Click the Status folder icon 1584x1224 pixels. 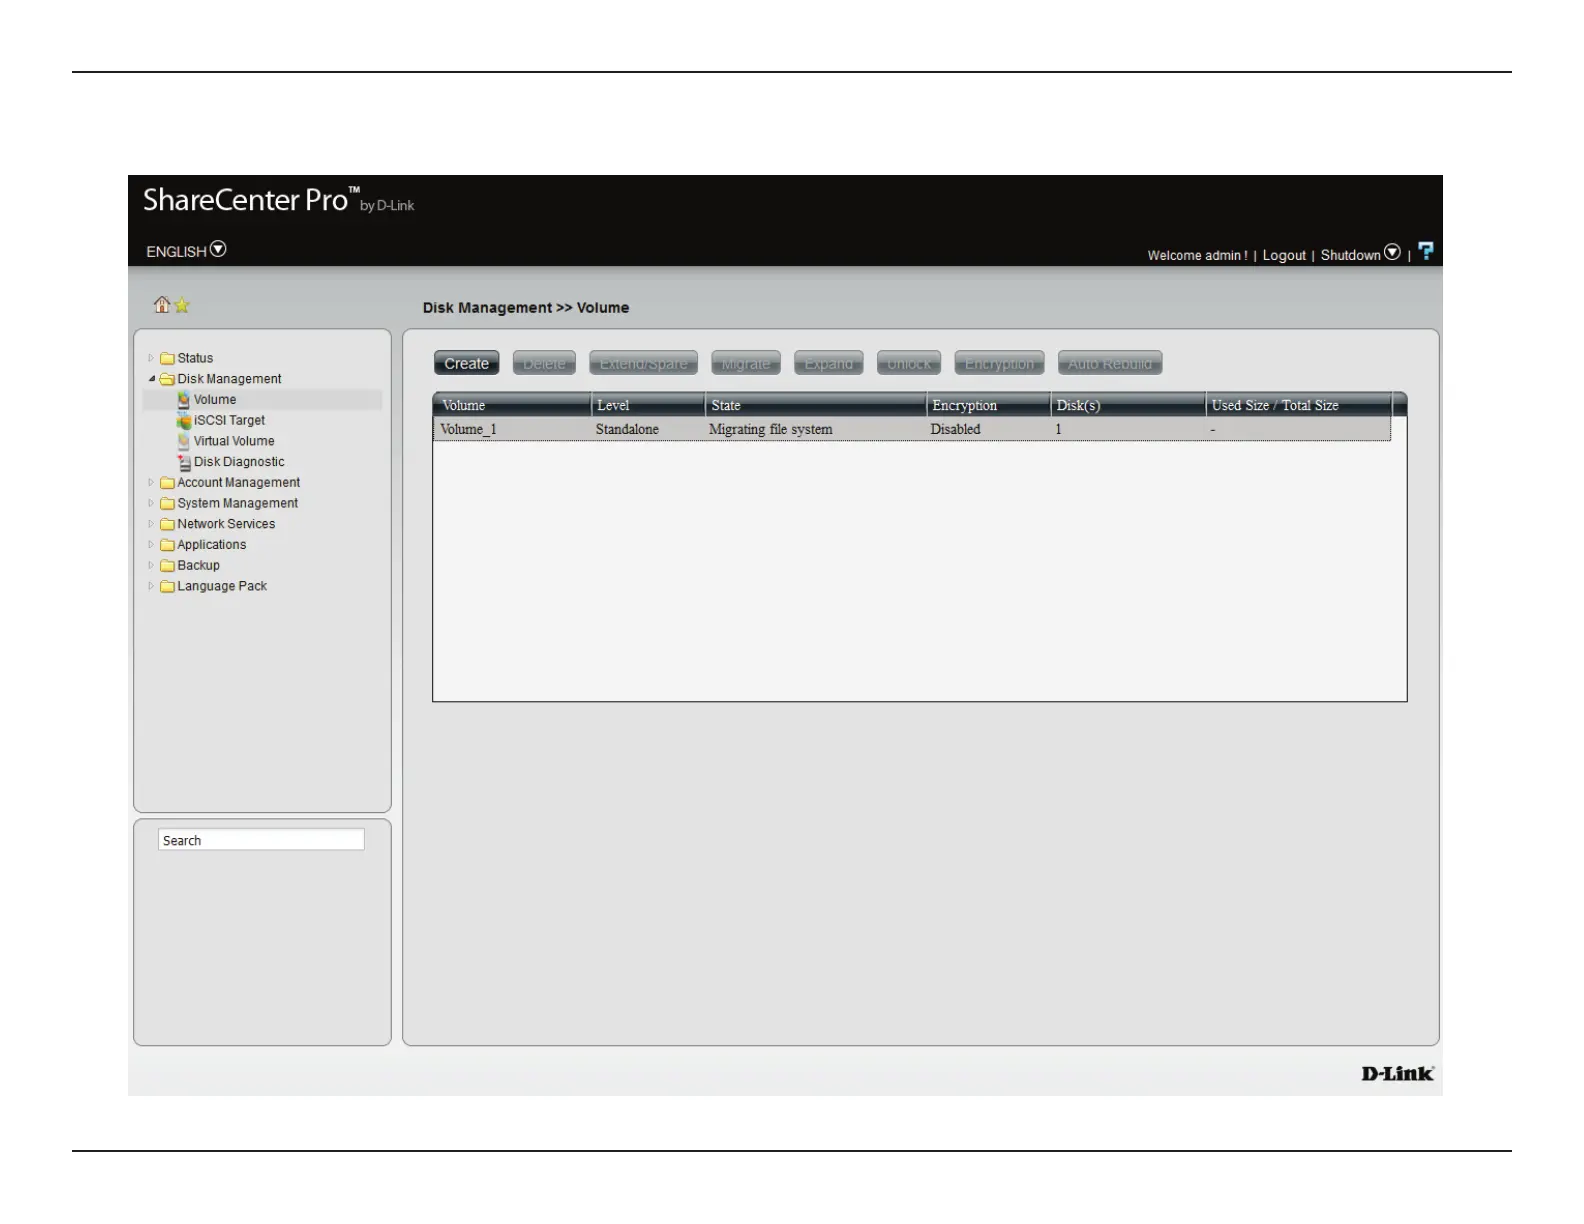pos(168,359)
